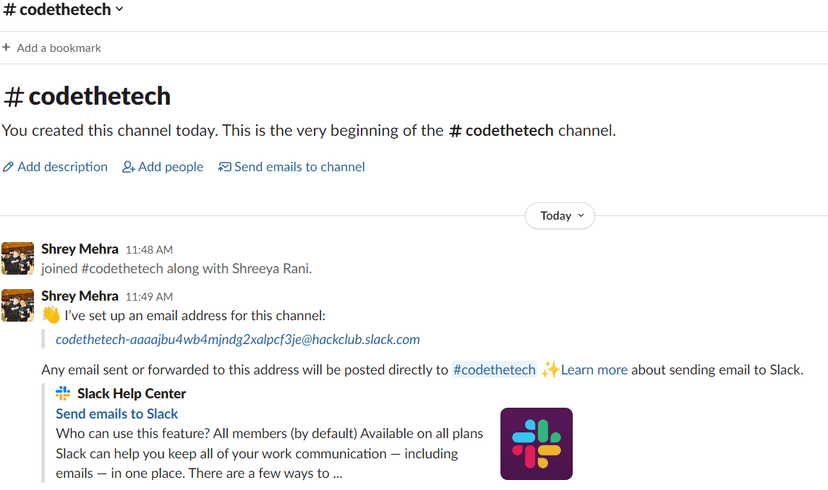Click the Slack logo preview thumbnail

point(536,443)
